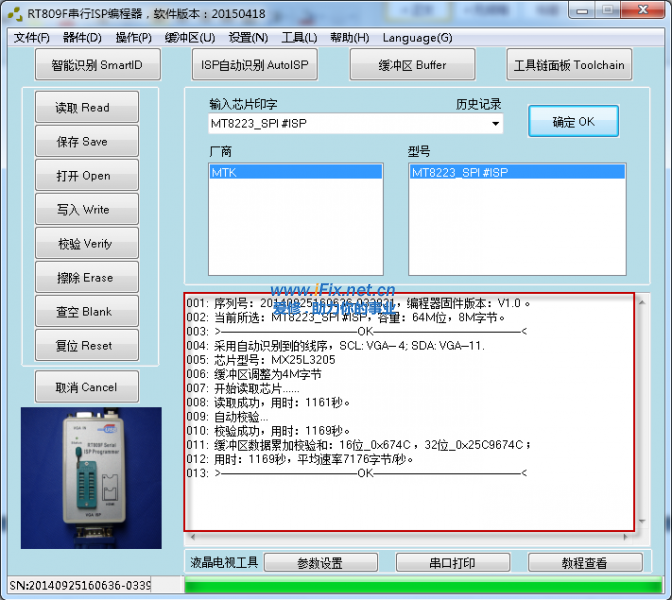This screenshot has width=672, height=600.
Task: Click the chip name input field
Action: (345, 124)
